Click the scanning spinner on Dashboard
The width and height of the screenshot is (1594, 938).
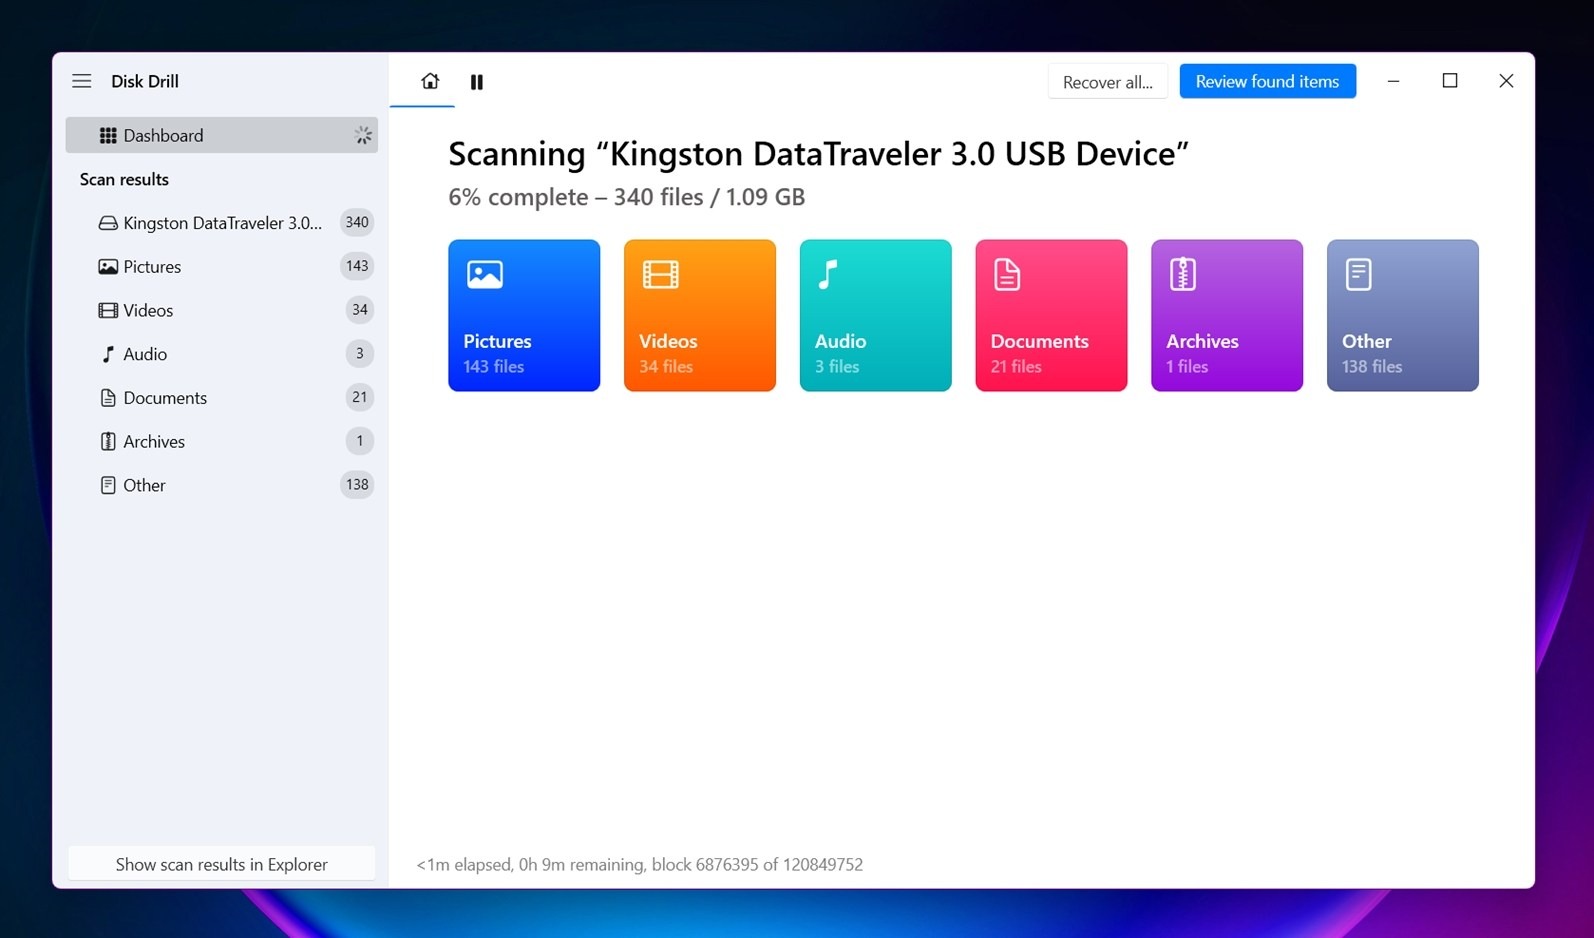click(363, 135)
